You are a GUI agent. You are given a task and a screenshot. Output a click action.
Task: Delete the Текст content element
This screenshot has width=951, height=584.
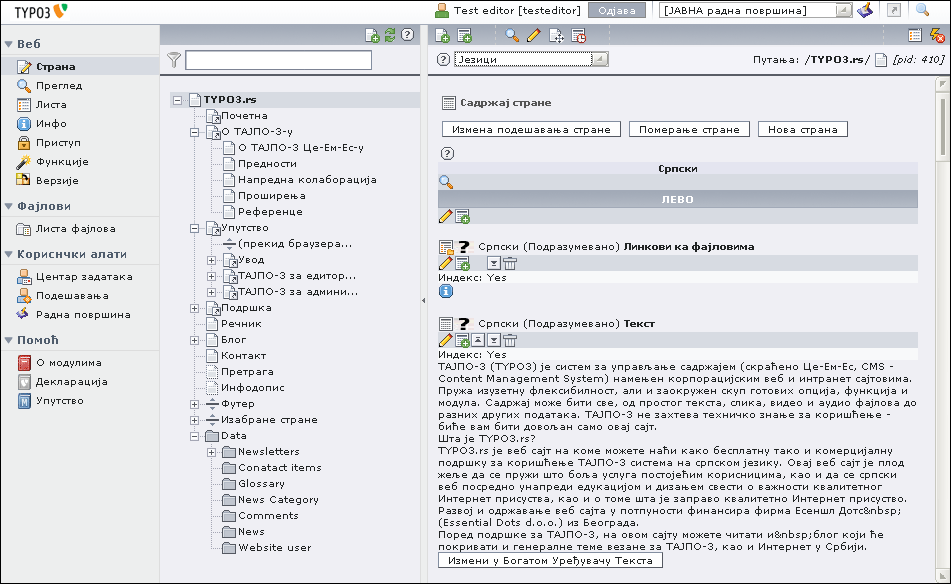point(510,340)
